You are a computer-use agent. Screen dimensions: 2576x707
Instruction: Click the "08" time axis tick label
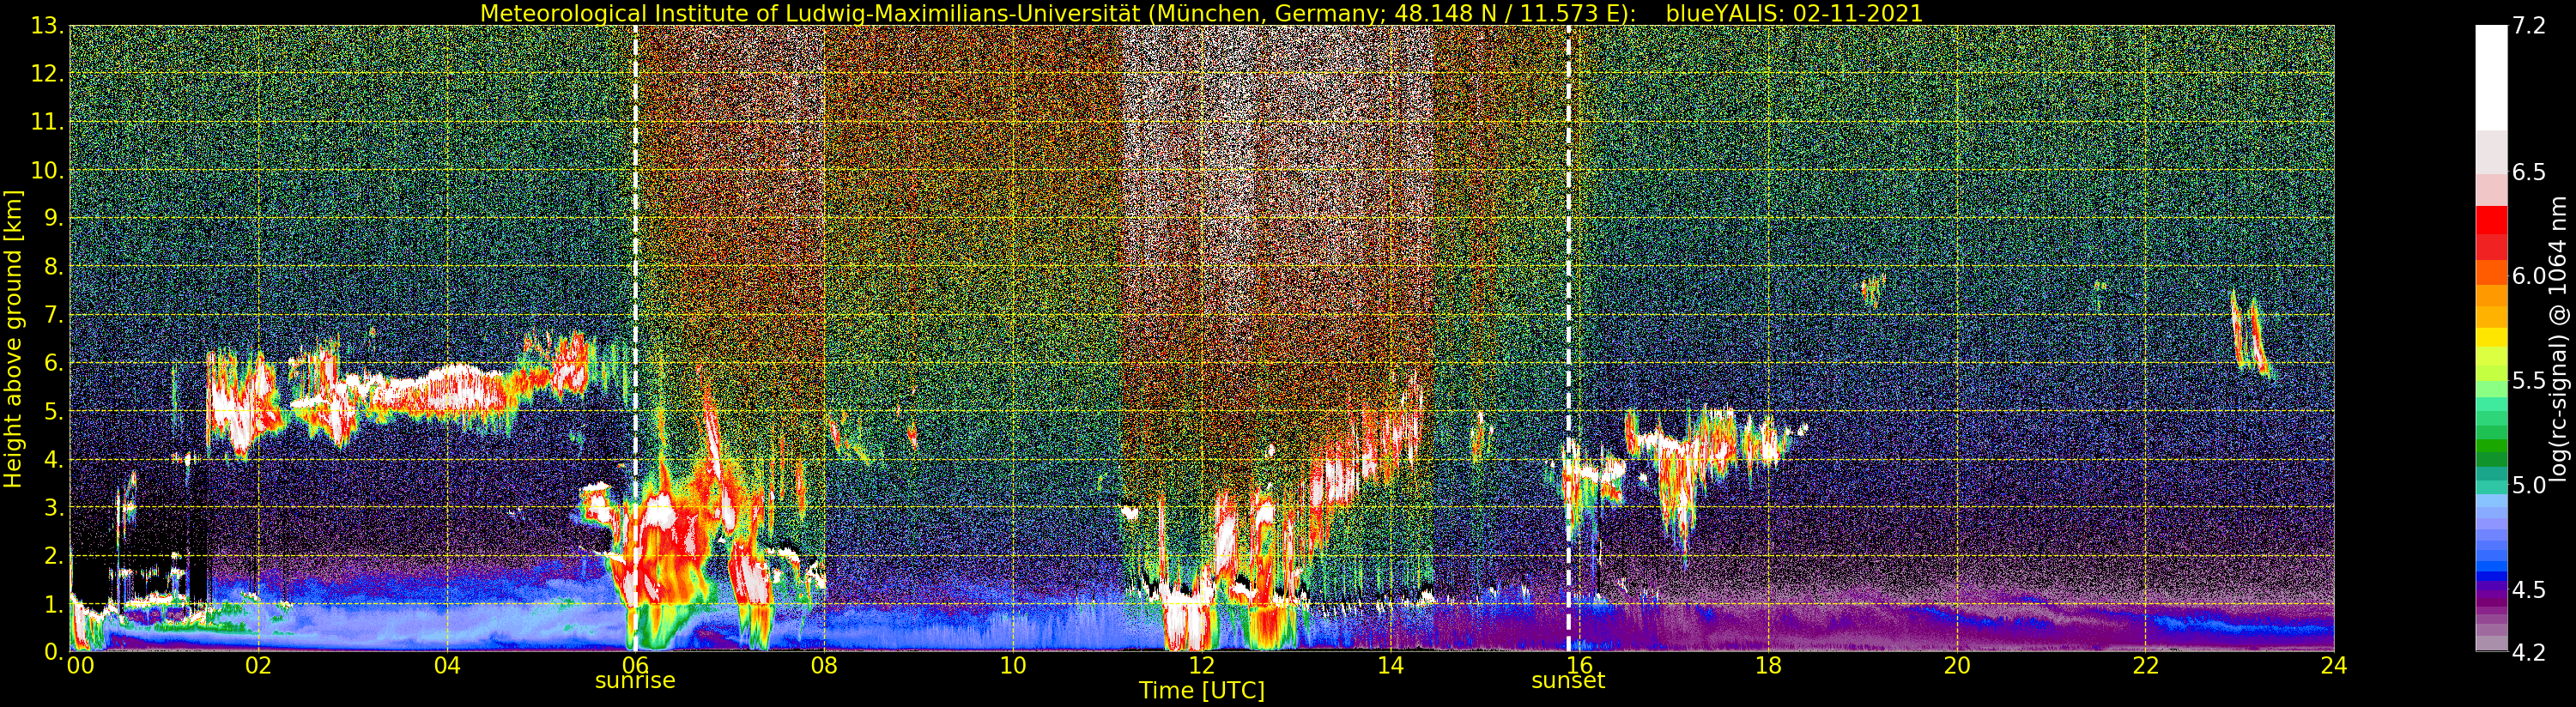click(x=824, y=666)
